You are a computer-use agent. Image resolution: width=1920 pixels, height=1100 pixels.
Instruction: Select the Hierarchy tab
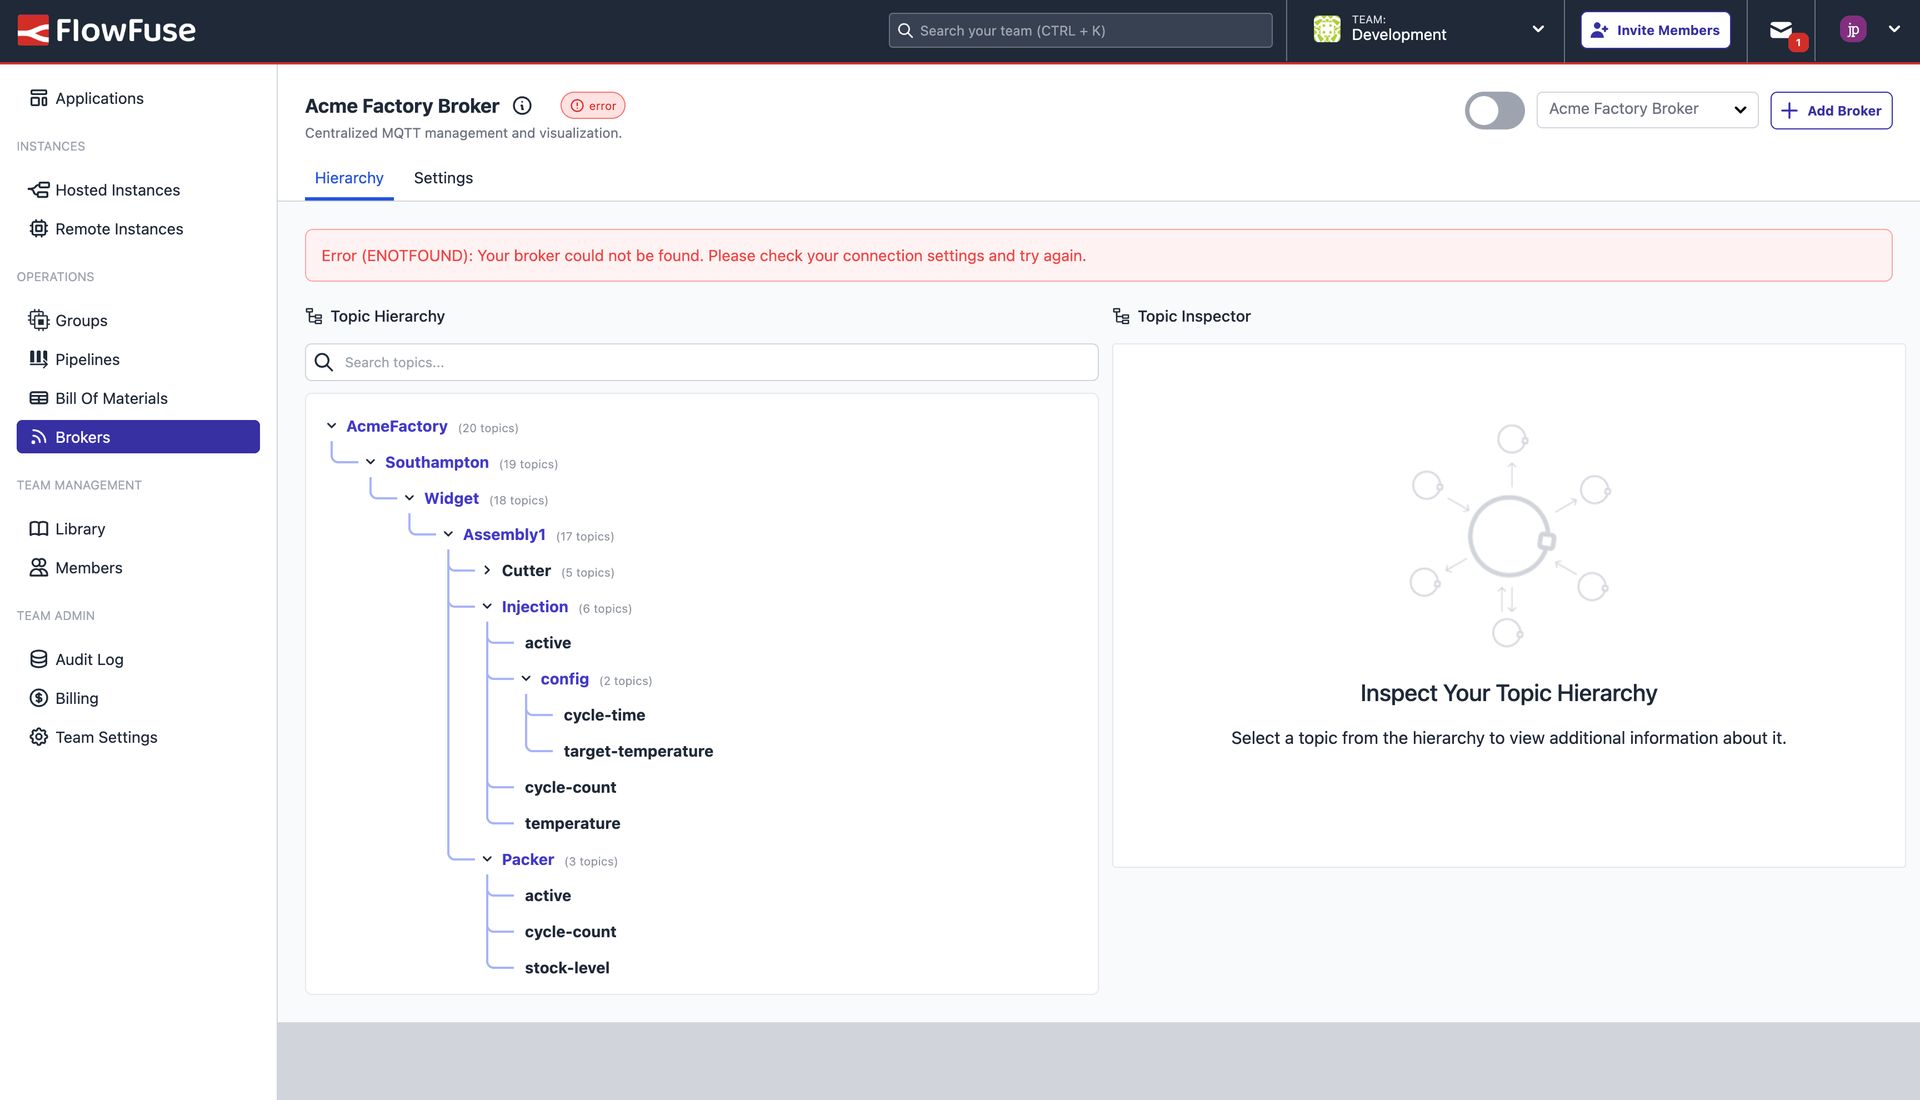click(x=348, y=178)
